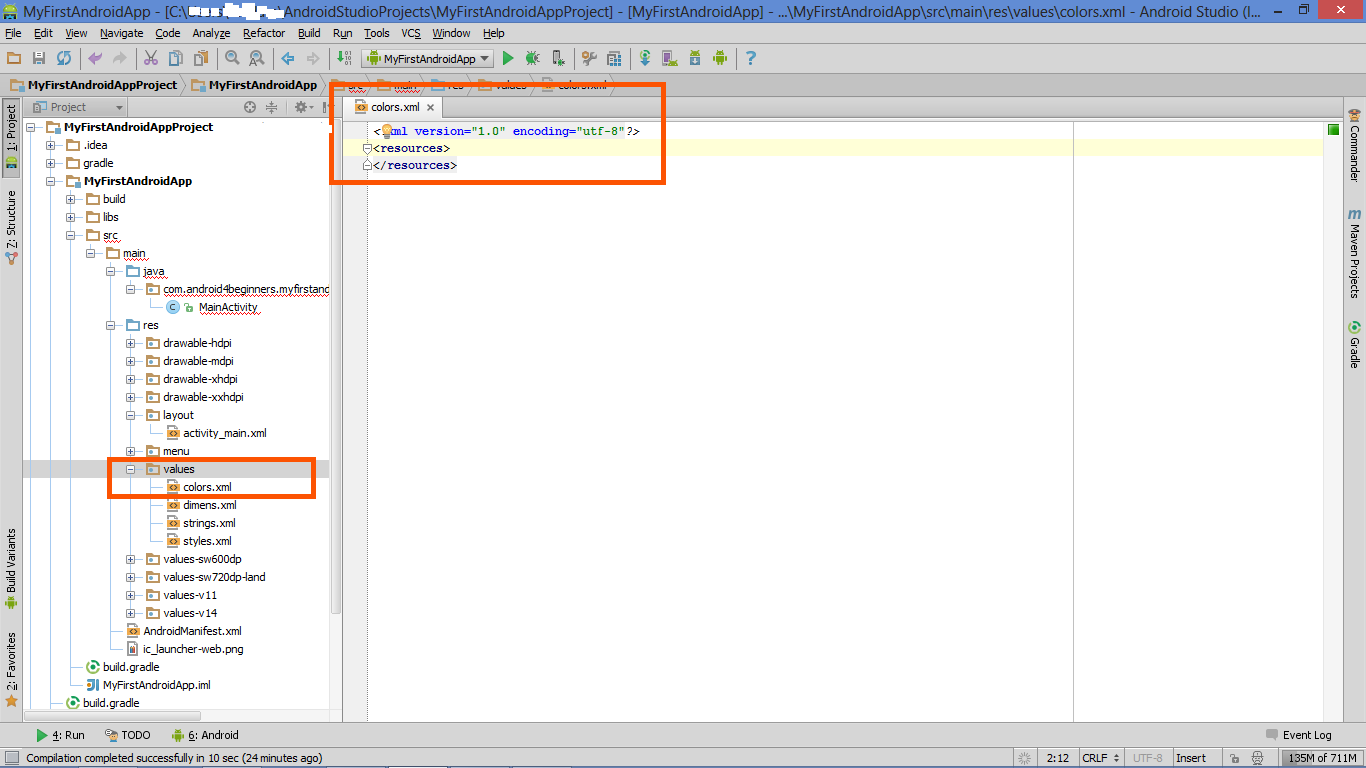Click the Sync Project with Gradle icon
Viewport: 1366px width, 768px height.
pos(645,59)
